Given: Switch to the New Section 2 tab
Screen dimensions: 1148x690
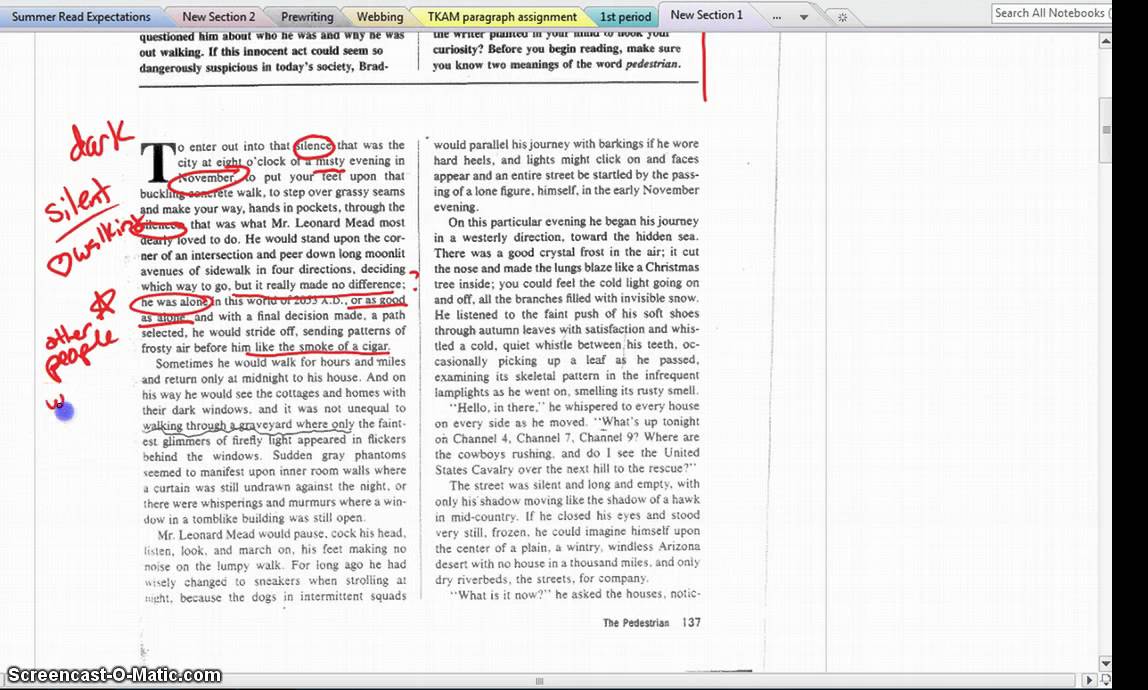Looking at the screenshot, I should pos(218,16).
